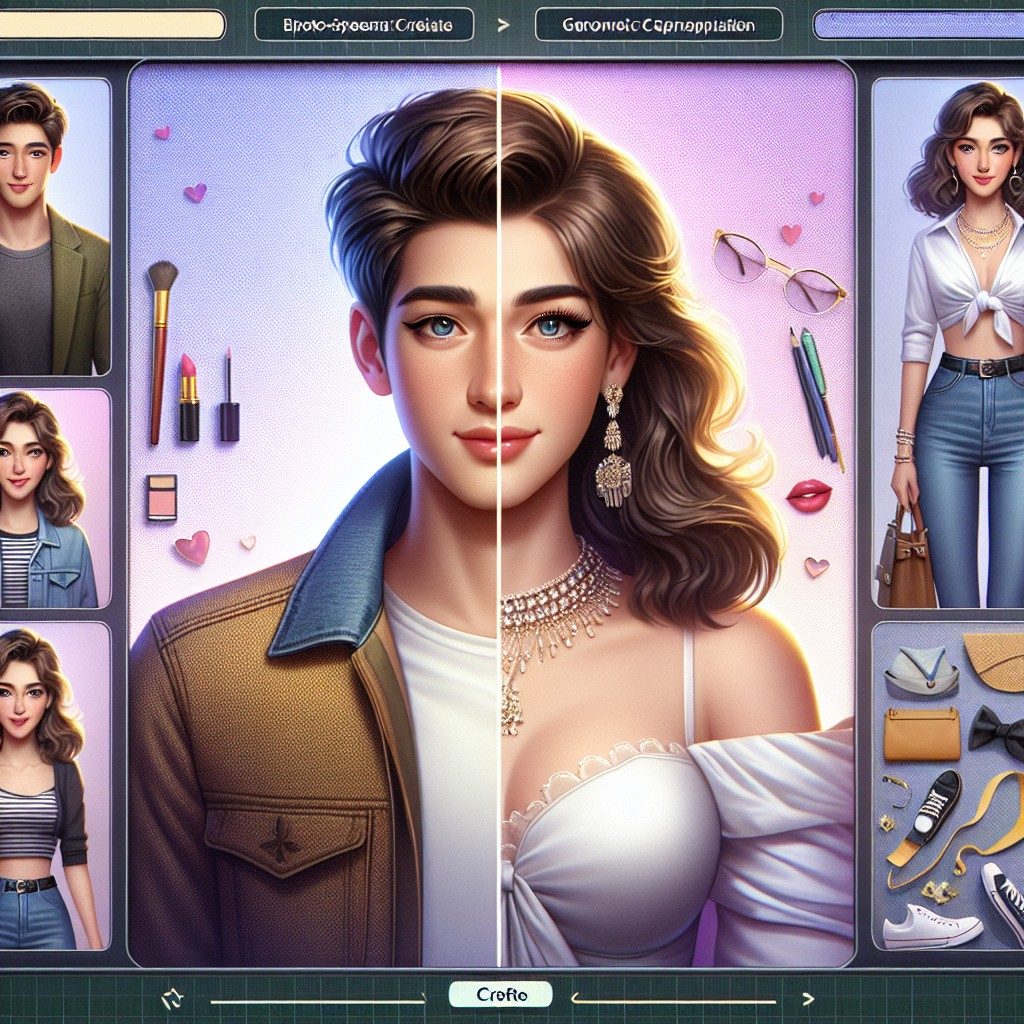The height and width of the screenshot is (1024, 1024).
Task: Click the arrow between the top tabs
Action: [503, 23]
